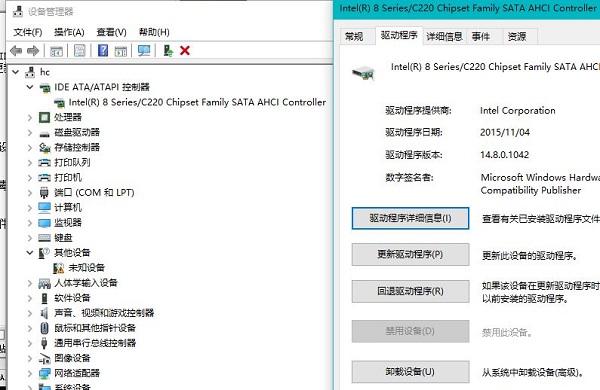Switch to the 驱动程序 tab
This screenshot has height=390, width=600.
[x=399, y=35]
